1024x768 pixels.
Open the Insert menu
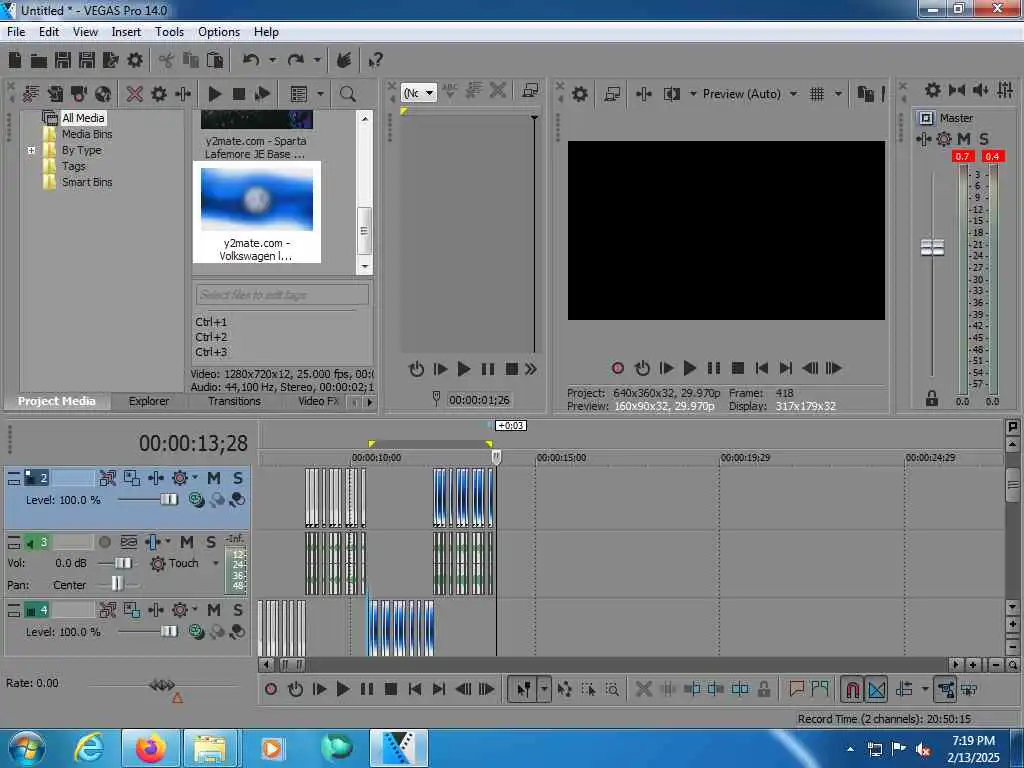point(126,32)
